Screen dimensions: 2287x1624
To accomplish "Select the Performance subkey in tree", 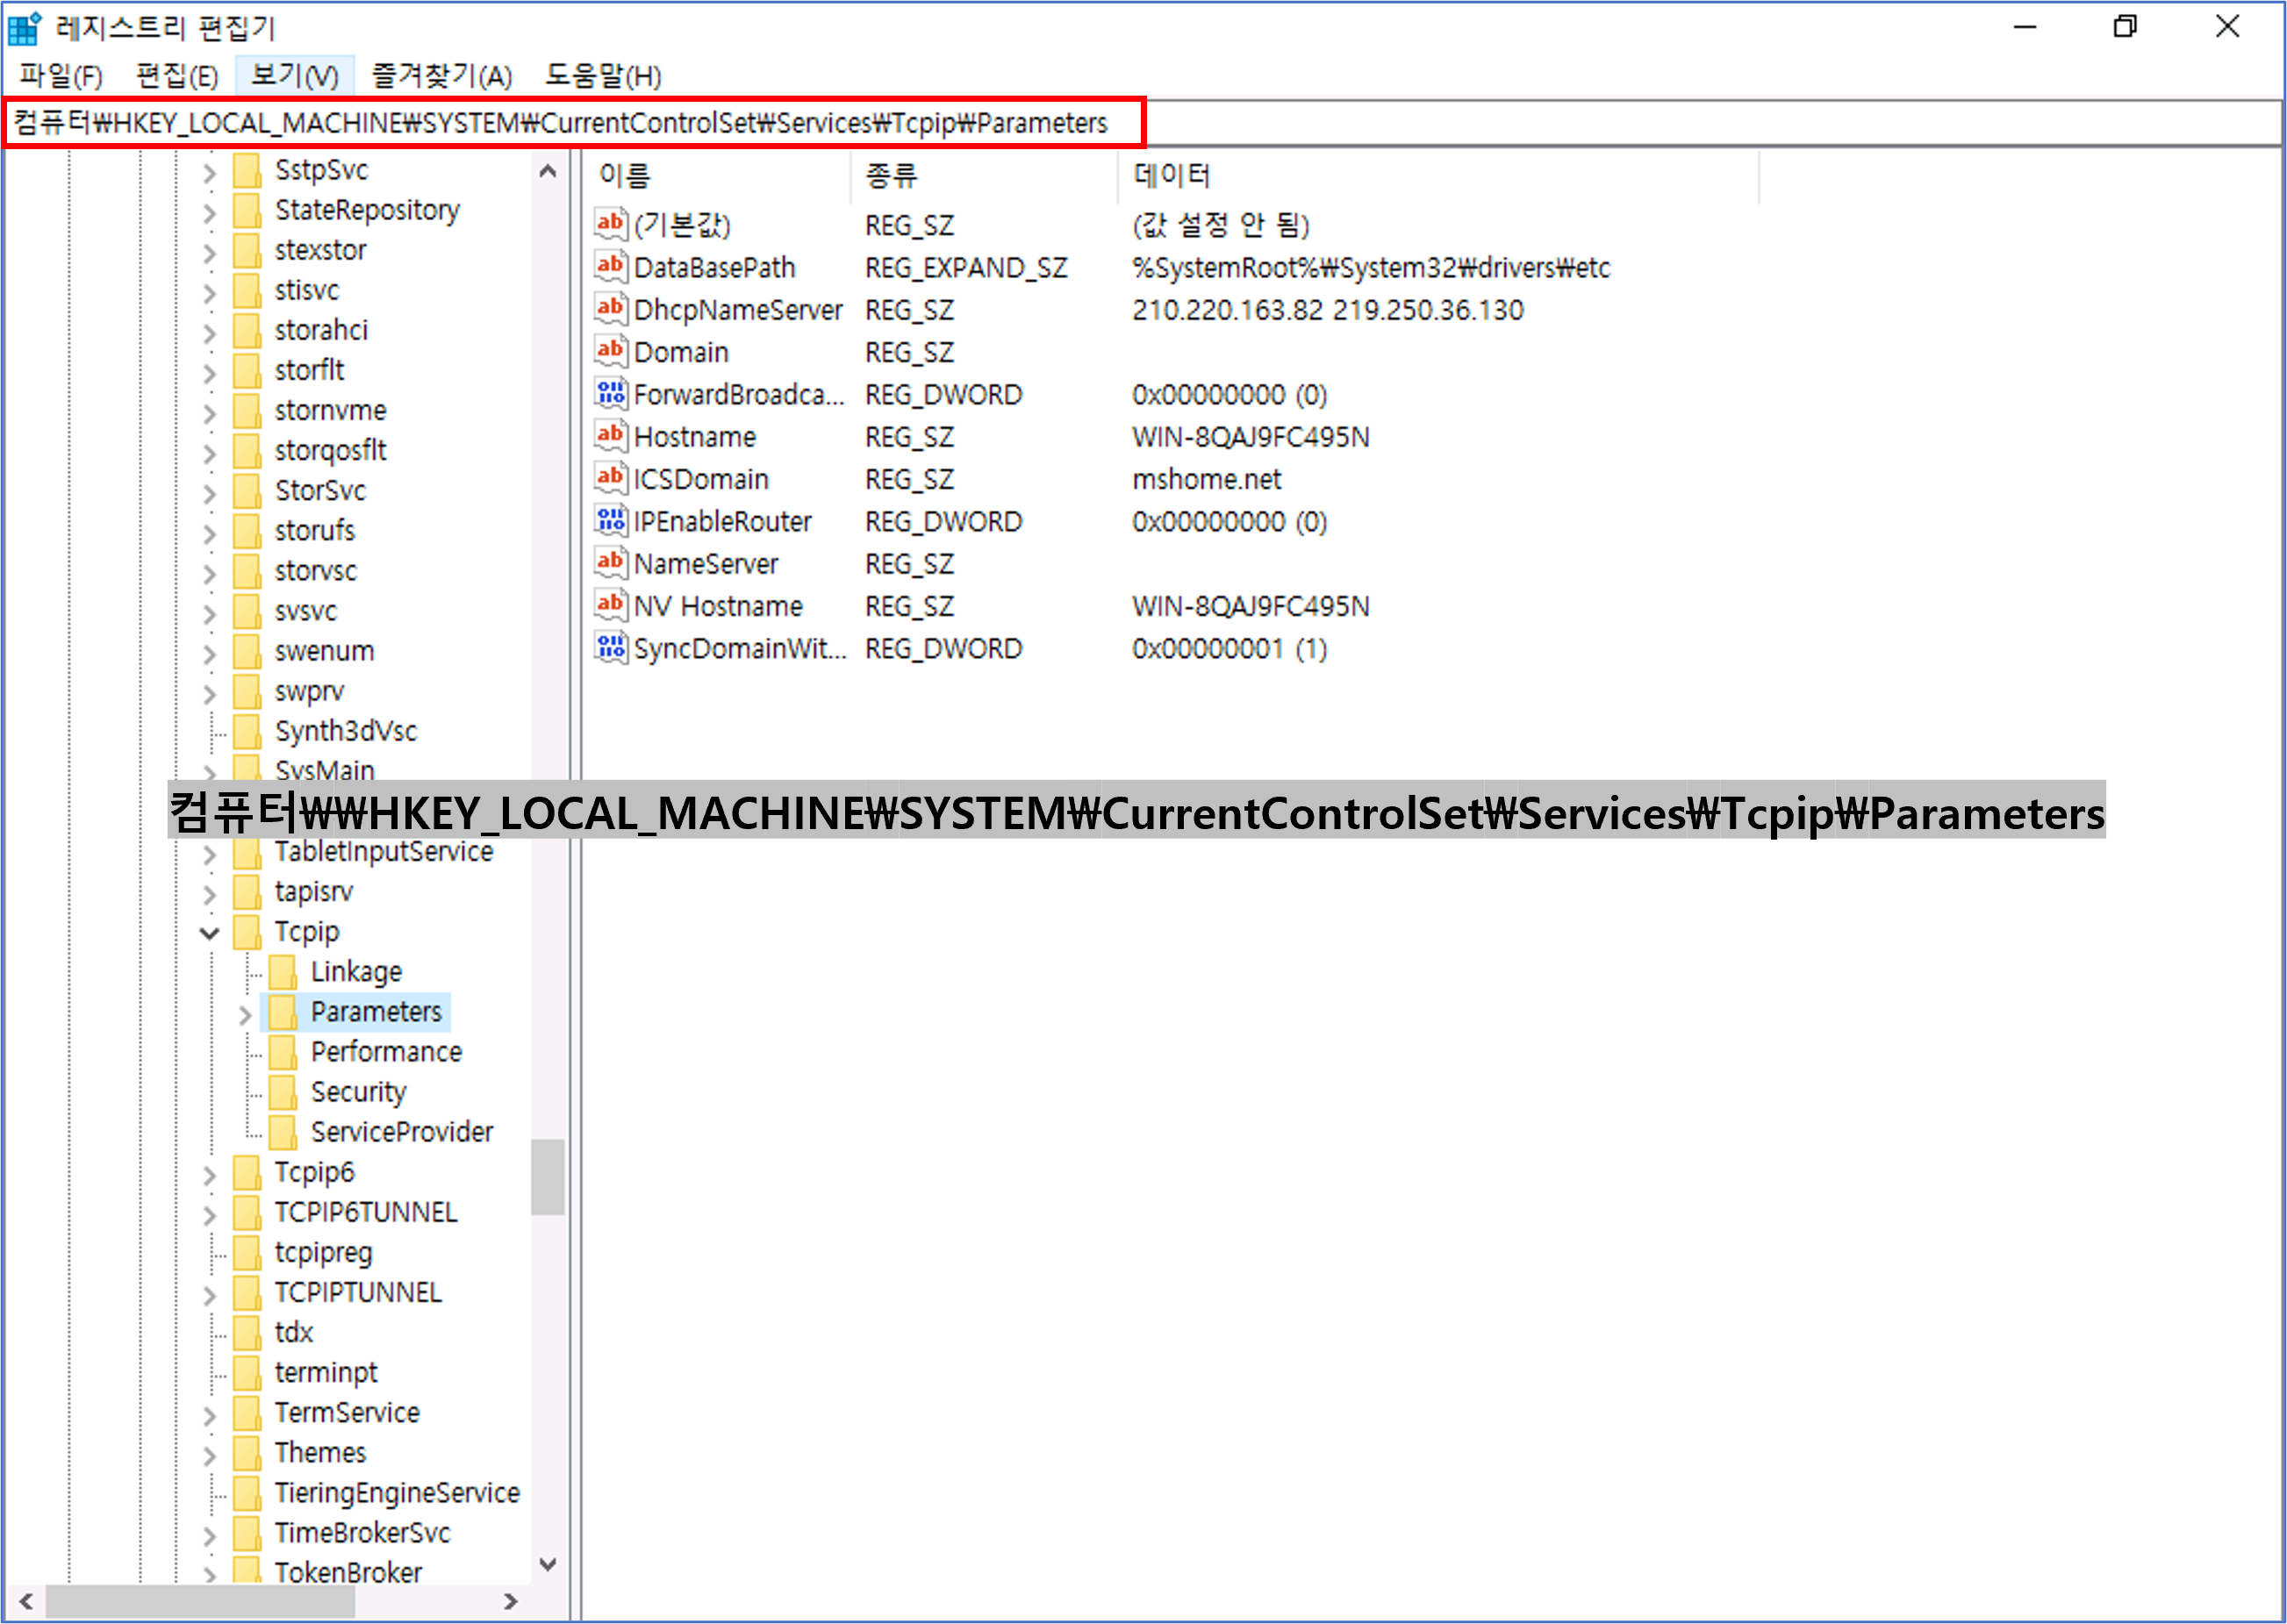I will (386, 1052).
